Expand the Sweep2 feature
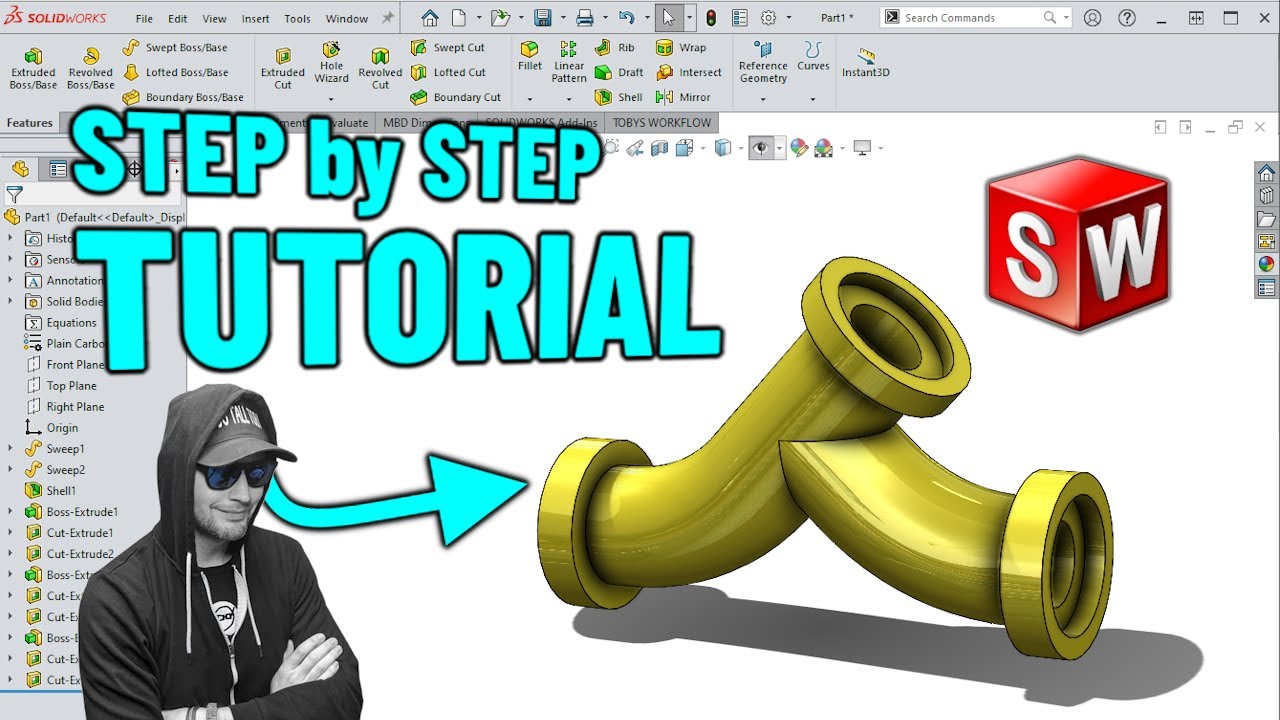The width and height of the screenshot is (1280, 720). [11, 470]
